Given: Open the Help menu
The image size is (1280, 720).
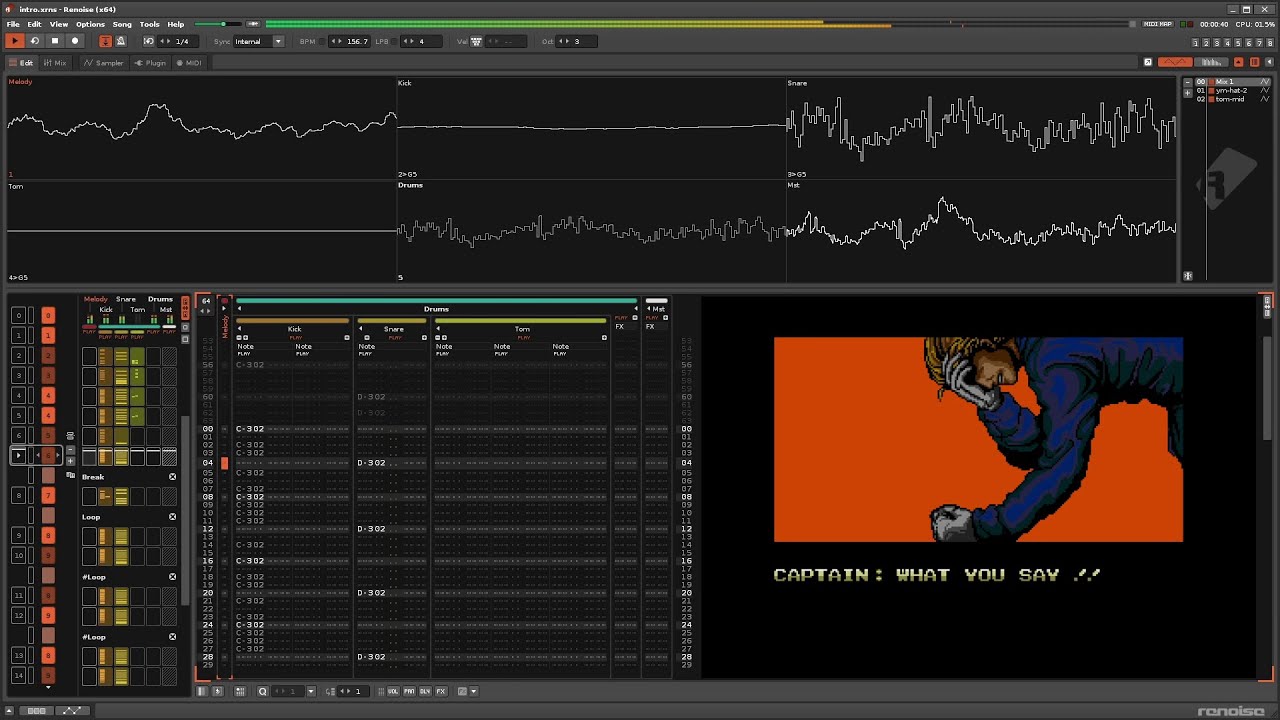Looking at the screenshot, I should point(175,24).
